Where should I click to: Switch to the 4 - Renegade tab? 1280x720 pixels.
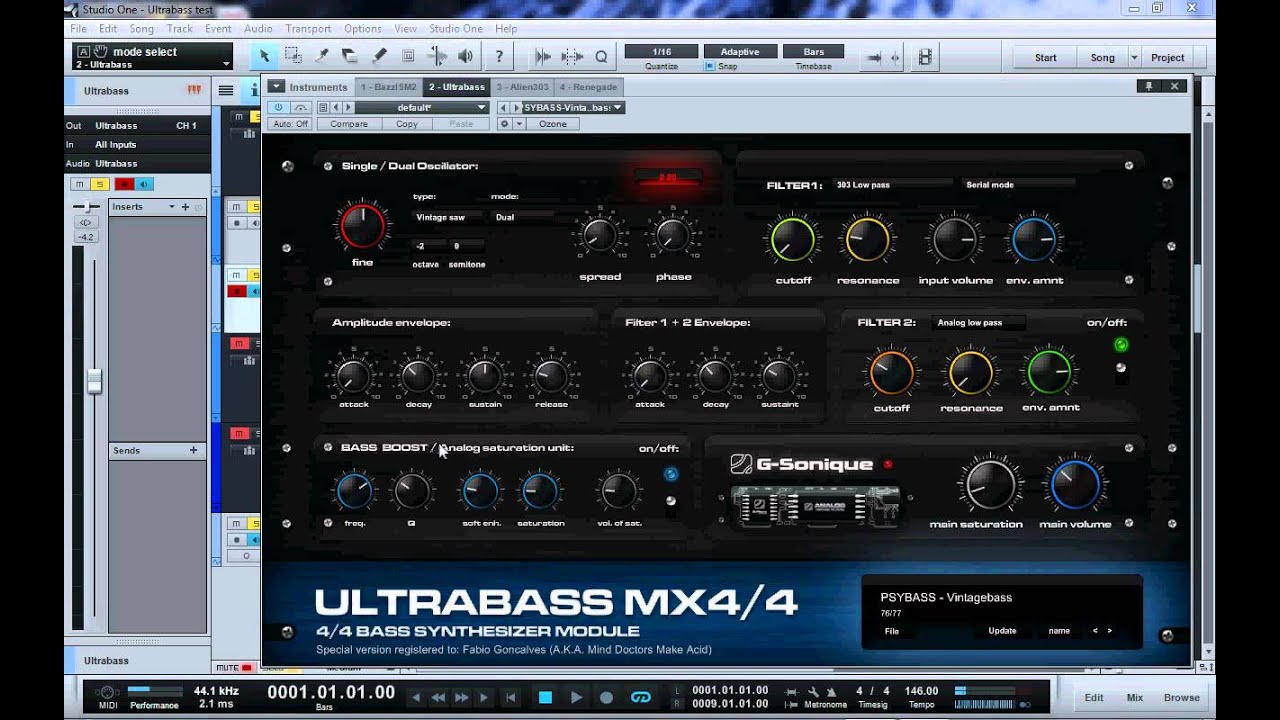coord(588,87)
